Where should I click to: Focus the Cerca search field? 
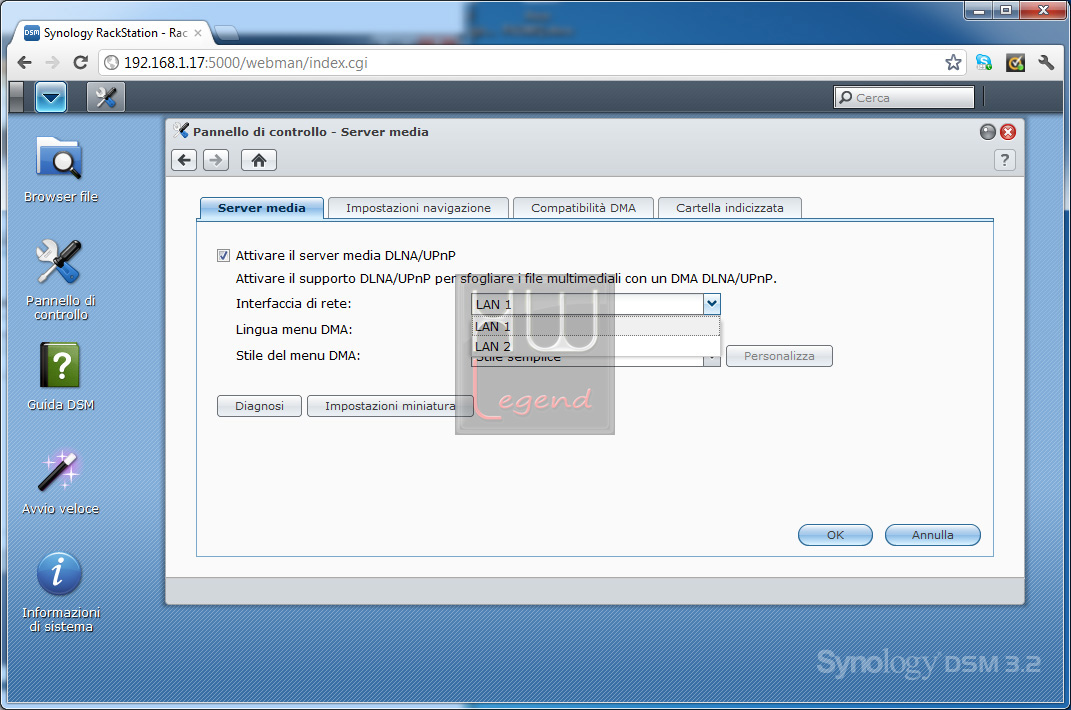pyautogui.click(x=904, y=98)
